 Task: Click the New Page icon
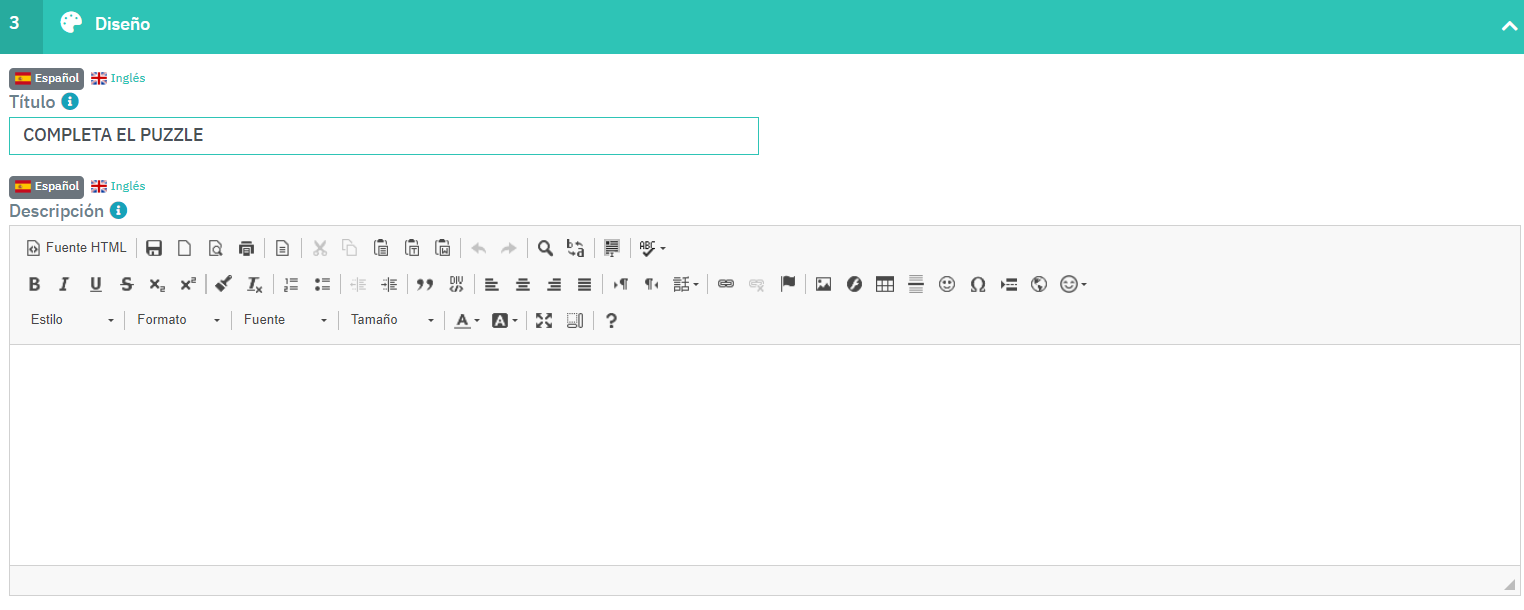pyautogui.click(x=184, y=248)
